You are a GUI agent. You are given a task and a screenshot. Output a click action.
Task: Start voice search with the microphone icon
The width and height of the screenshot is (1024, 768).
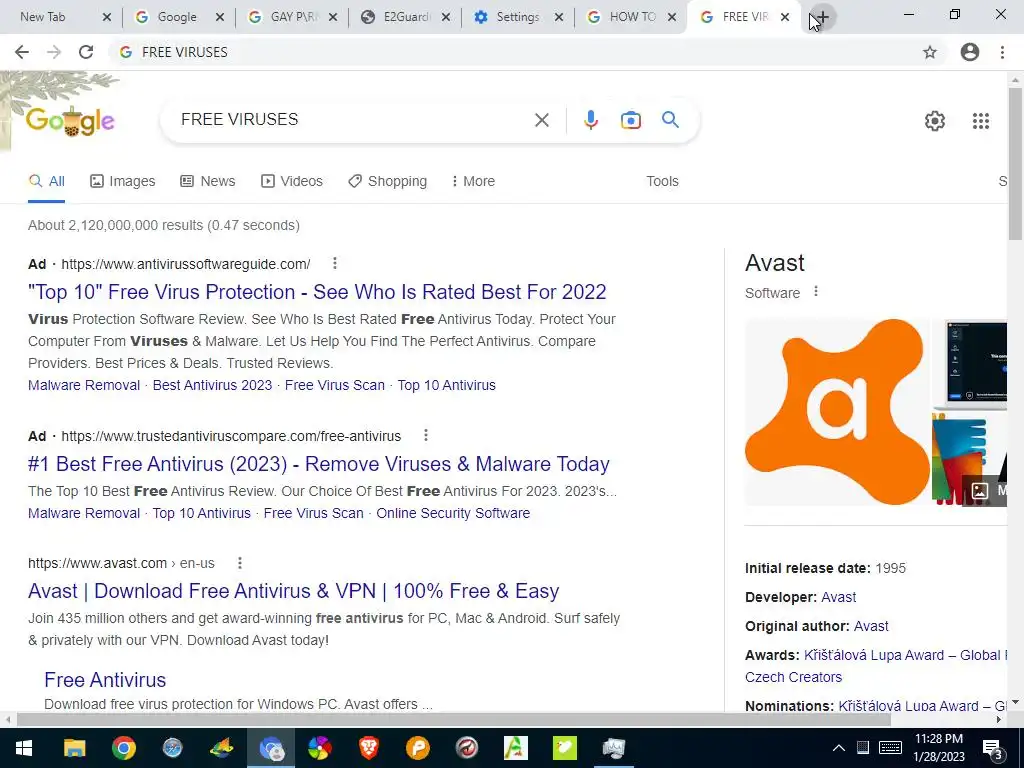(x=590, y=120)
